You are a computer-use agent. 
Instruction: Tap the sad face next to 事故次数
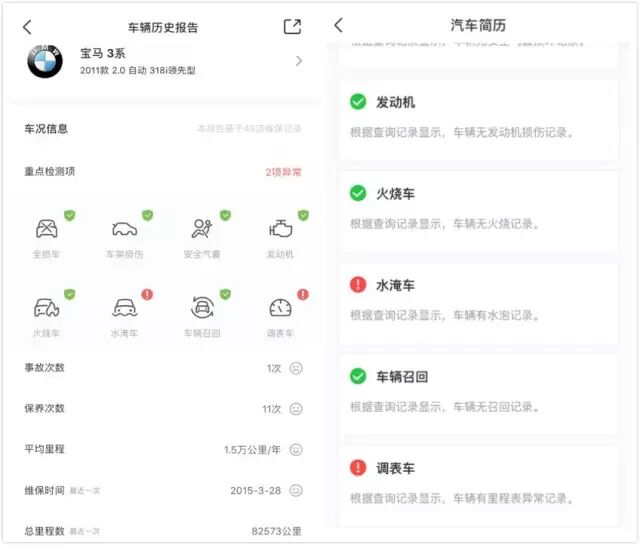pyautogui.click(x=296, y=368)
